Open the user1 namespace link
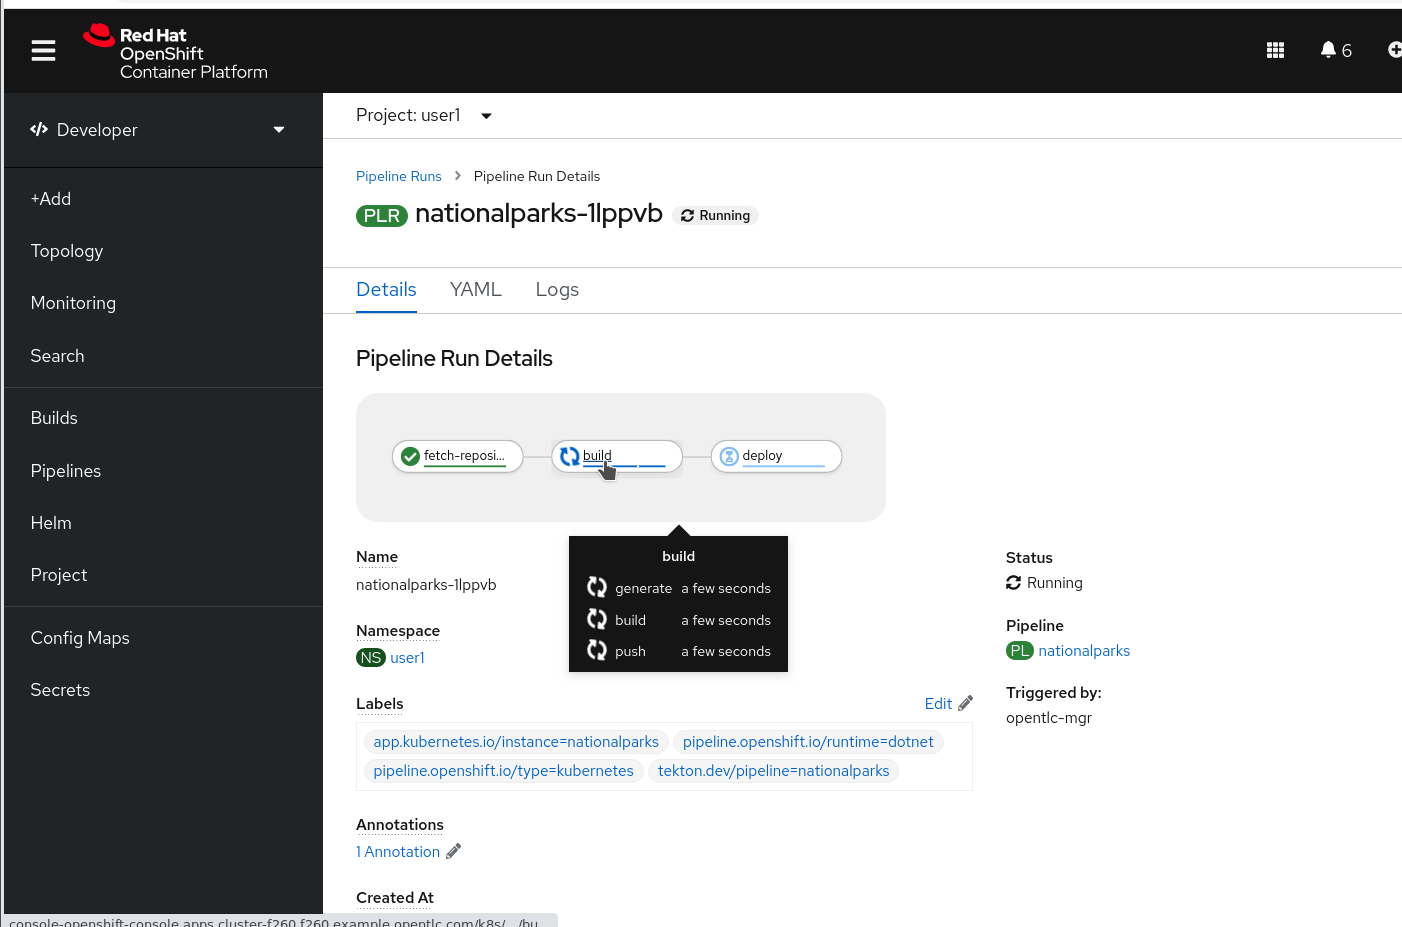1402x927 pixels. 407,658
